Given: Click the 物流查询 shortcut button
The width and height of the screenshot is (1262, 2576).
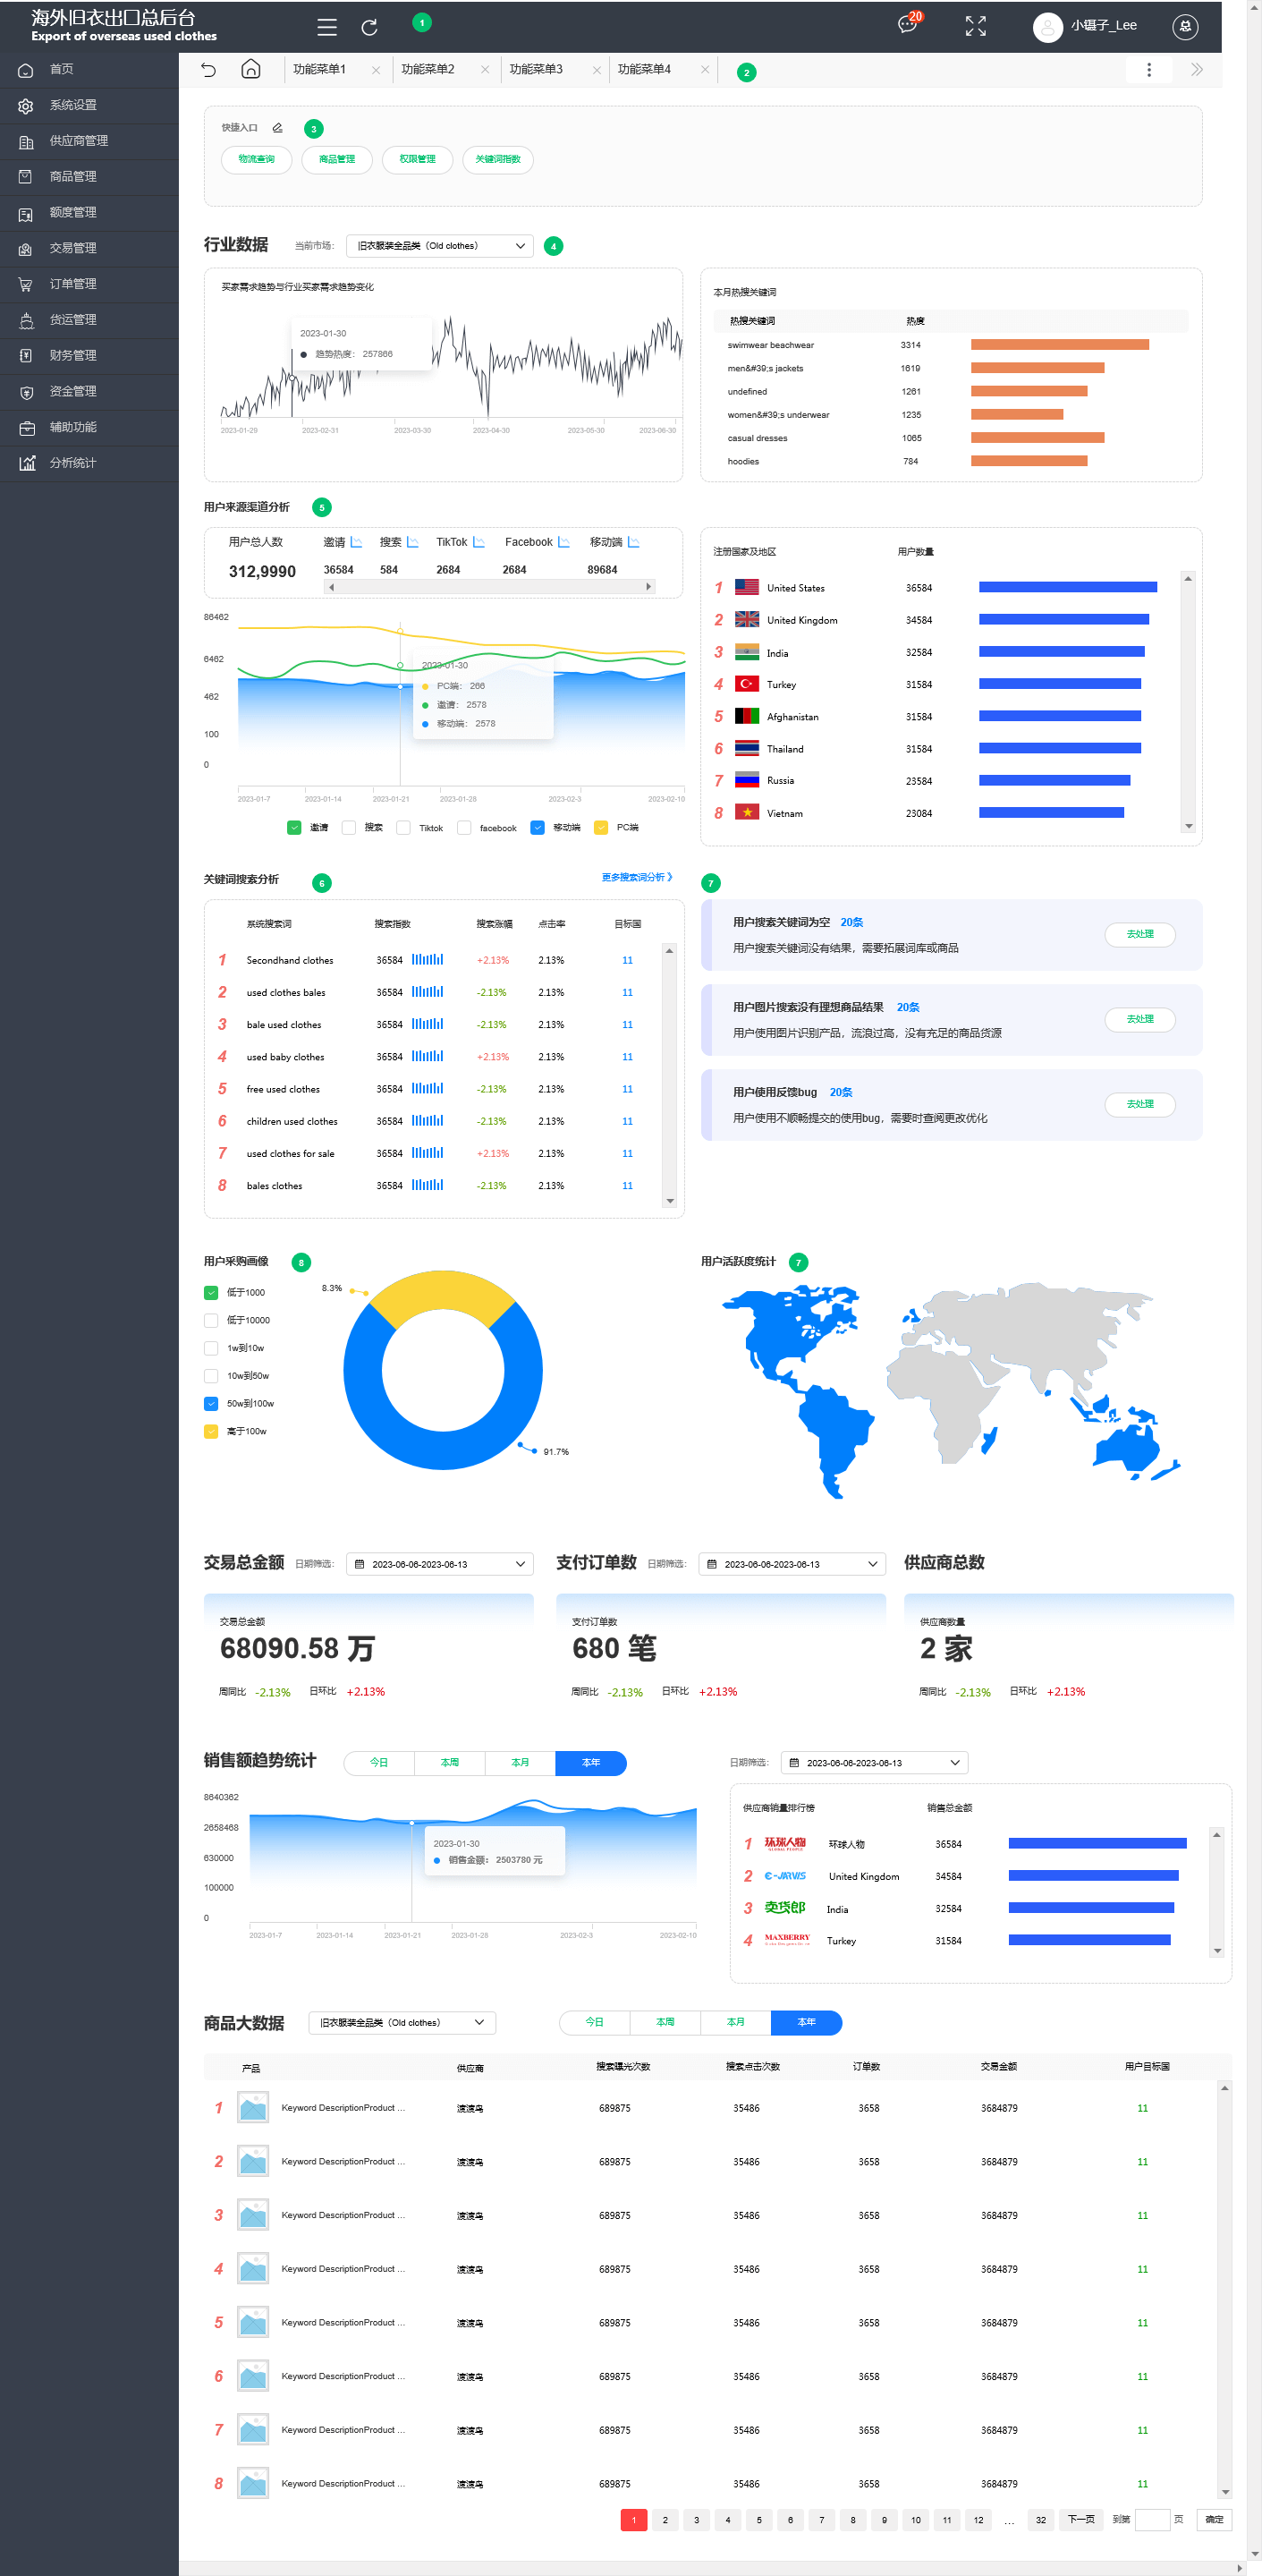Looking at the screenshot, I should click(x=256, y=159).
